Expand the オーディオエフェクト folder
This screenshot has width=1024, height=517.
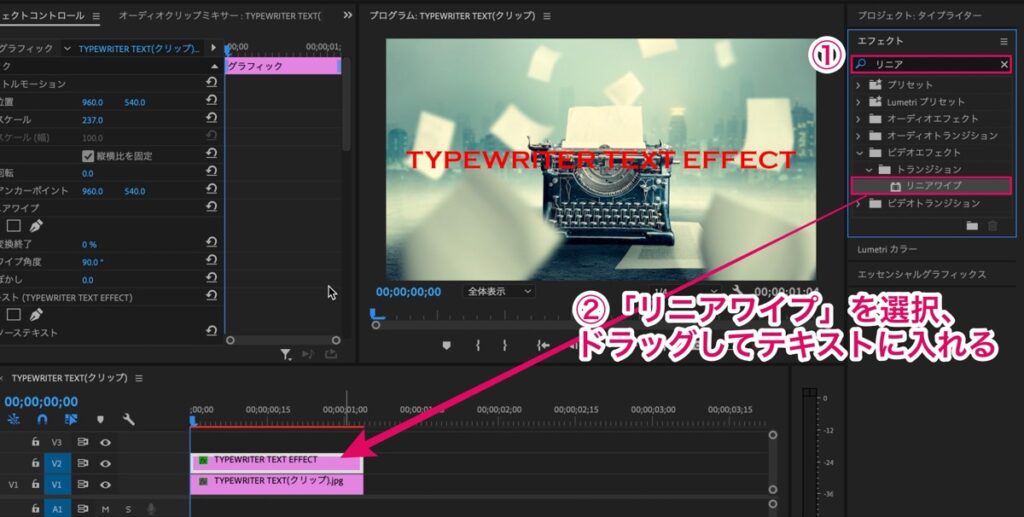pyautogui.click(x=858, y=119)
